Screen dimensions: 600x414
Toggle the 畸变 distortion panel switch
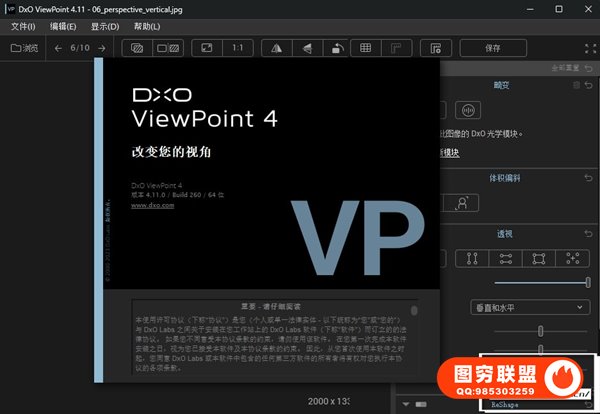(x=574, y=87)
